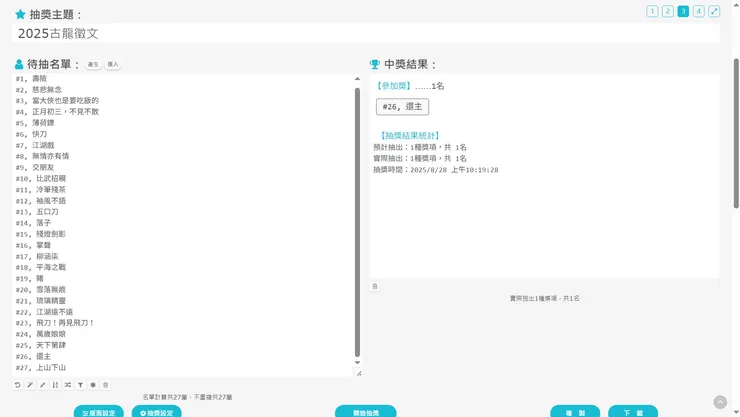The height and width of the screenshot is (417, 740).
Task: Click the winner tag #26, 還主
Action: tap(403, 107)
